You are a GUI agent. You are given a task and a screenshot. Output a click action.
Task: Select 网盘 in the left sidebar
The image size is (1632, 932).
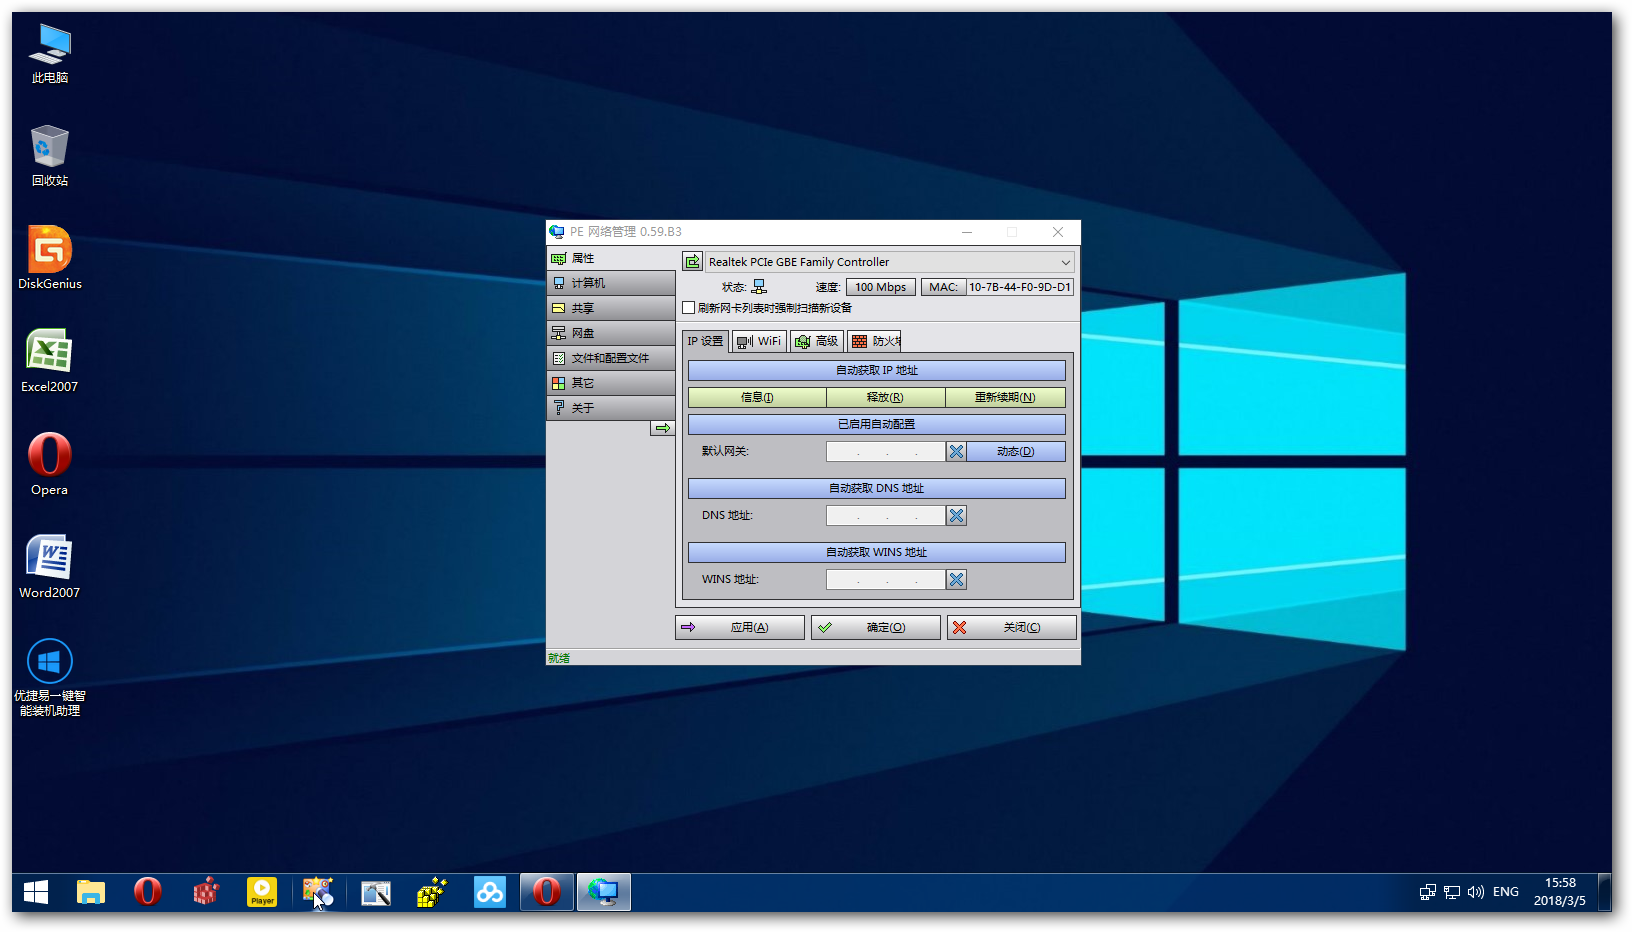click(611, 333)
